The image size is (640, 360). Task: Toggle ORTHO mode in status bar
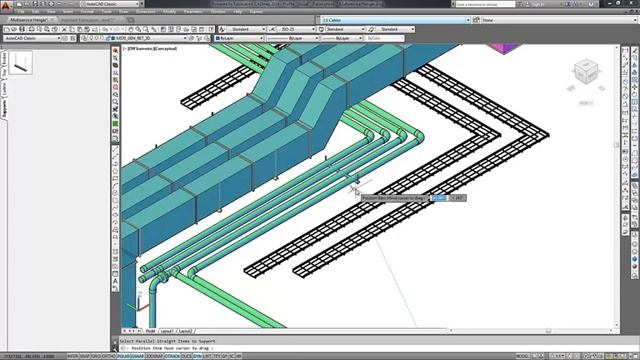tap(109, 356)
